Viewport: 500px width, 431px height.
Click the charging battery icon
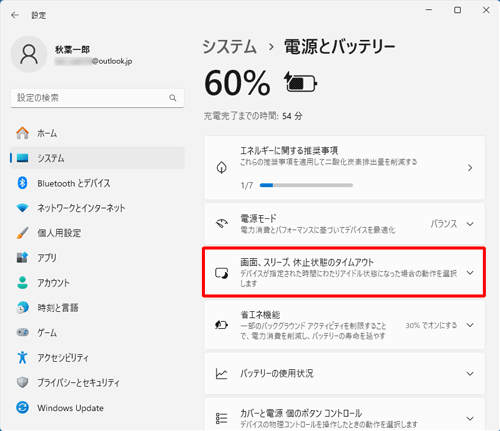click(300, 82)
